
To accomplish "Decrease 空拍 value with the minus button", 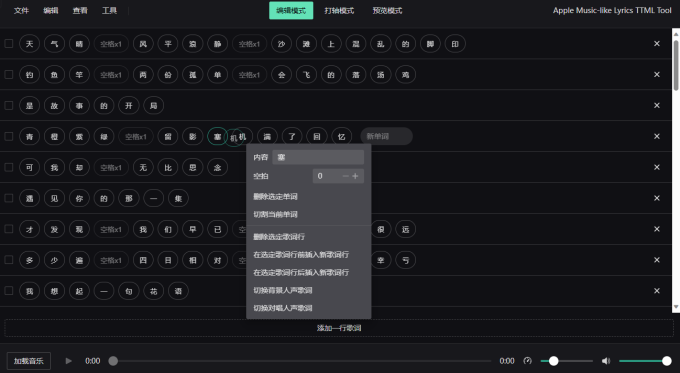I will pyautogui.click(x=346, y=176).
